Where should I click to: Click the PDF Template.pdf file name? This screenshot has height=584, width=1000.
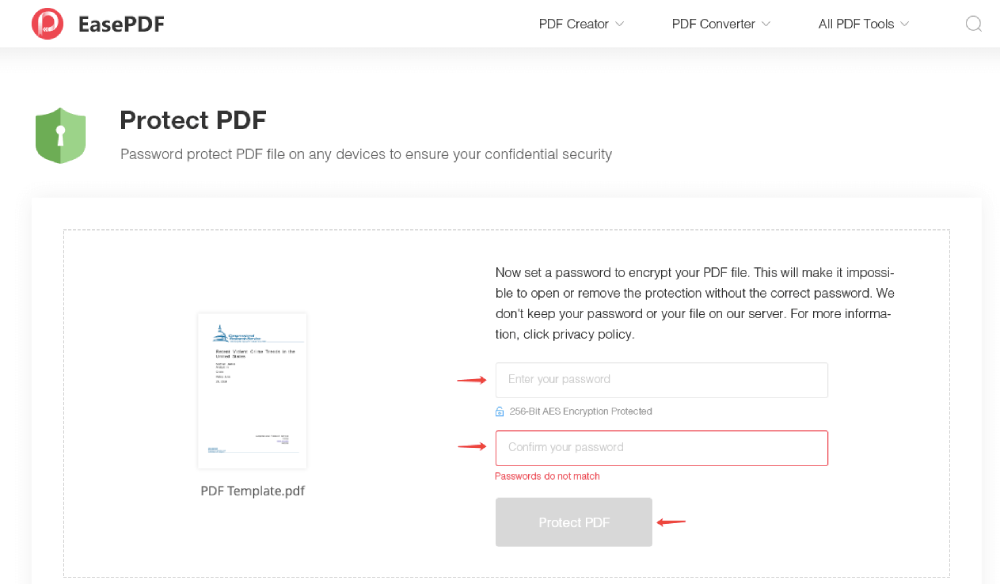coord(252,491)
